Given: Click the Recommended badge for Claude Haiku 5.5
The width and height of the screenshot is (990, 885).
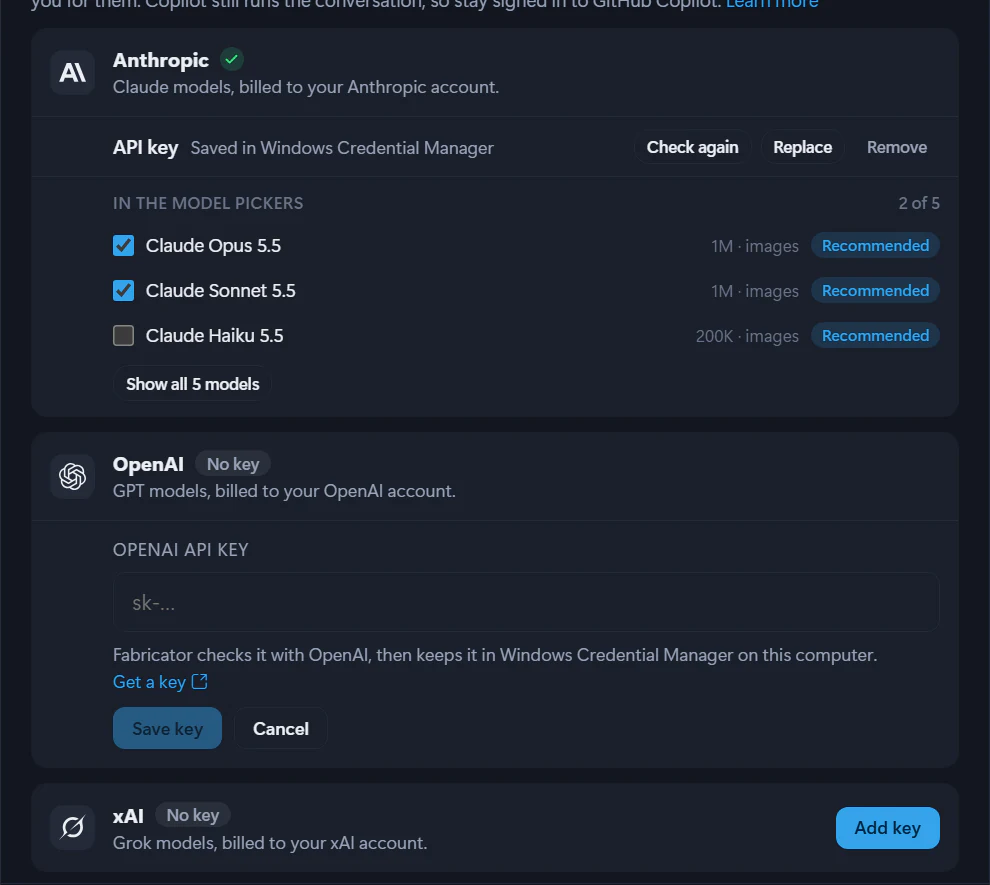Looking at the screenshot, I should tap(875, 335).
